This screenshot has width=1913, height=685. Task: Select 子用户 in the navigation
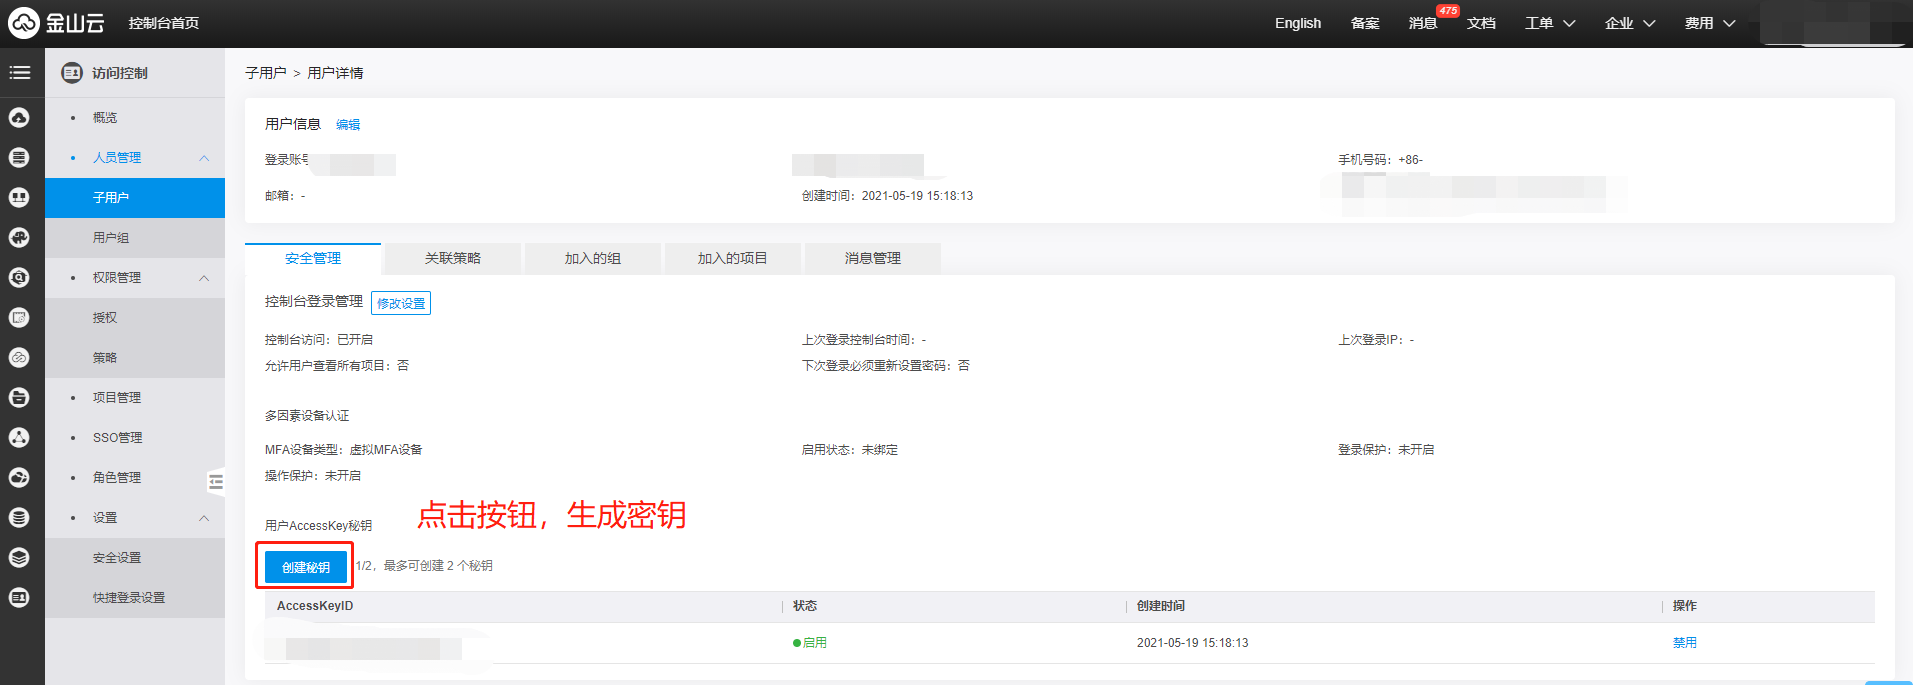(135, 198)
